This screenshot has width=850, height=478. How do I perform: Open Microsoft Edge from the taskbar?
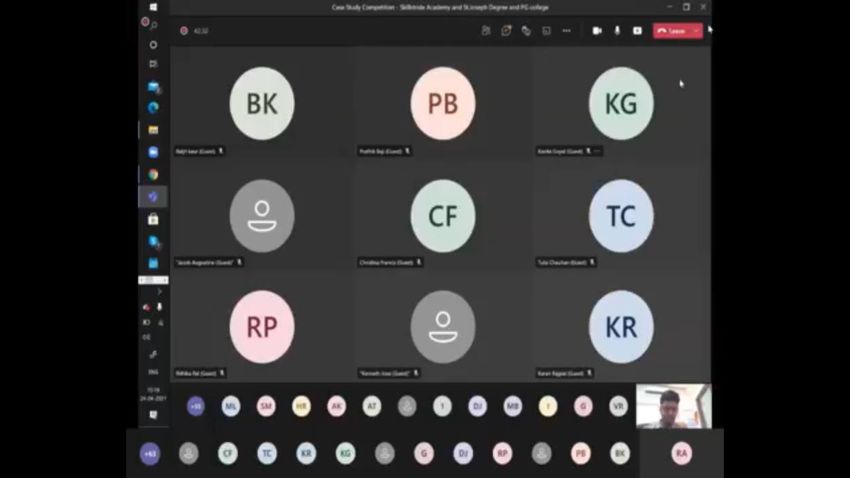154,108
